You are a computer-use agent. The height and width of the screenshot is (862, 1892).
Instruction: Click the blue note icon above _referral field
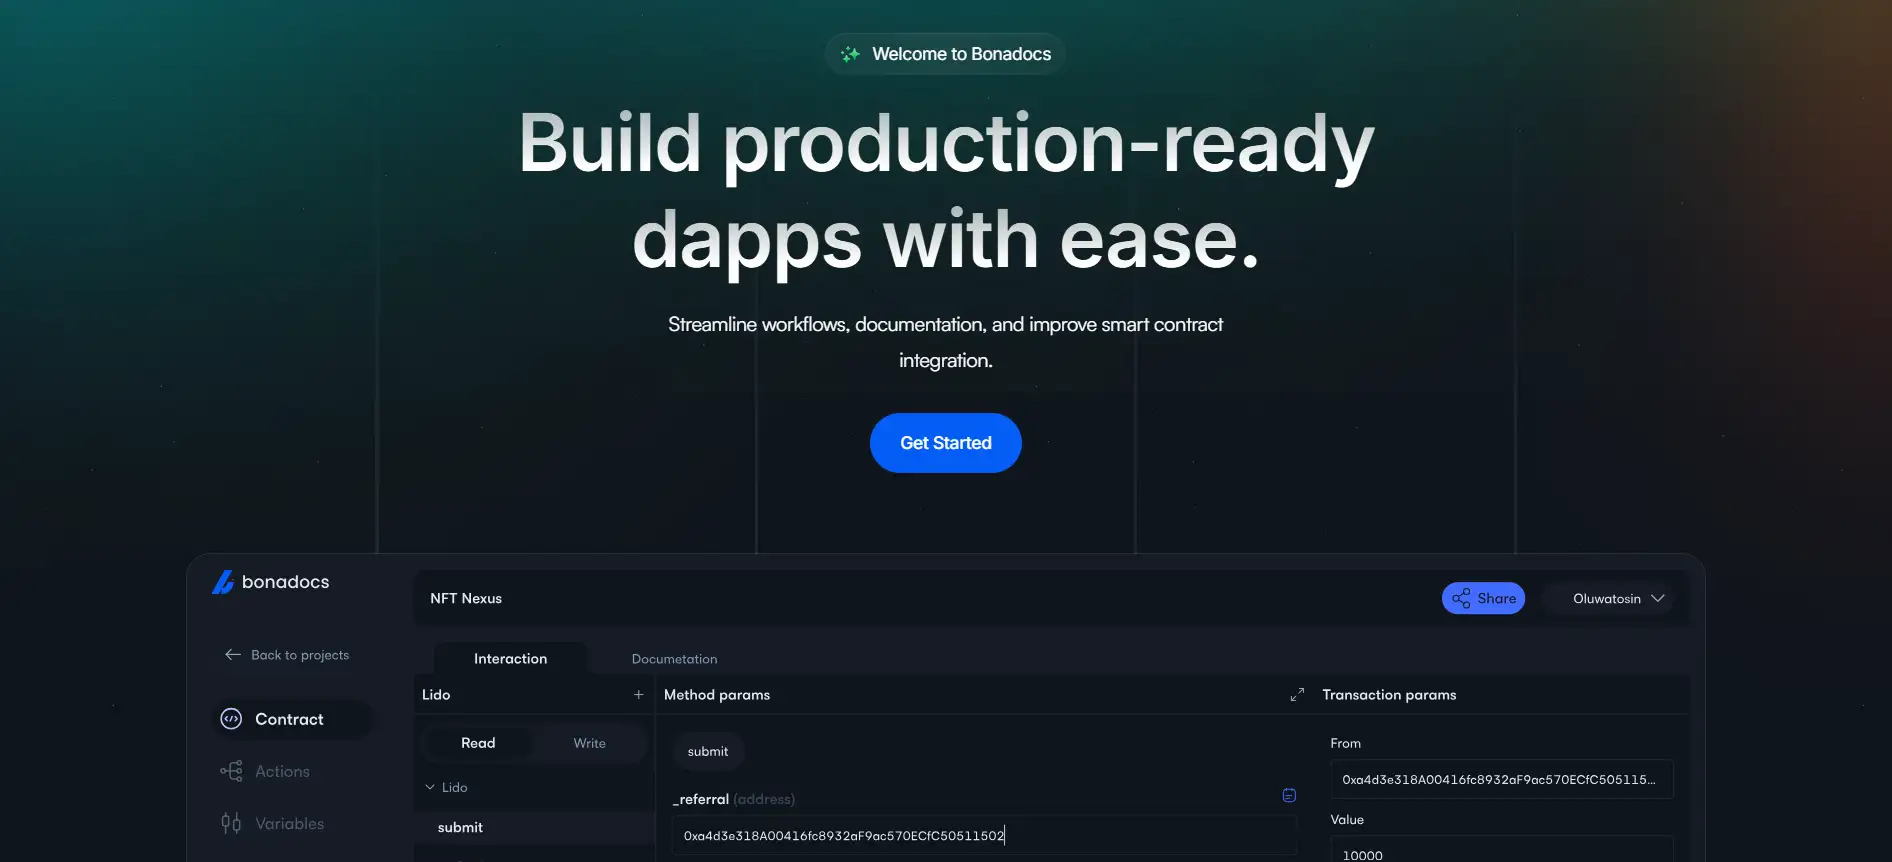pyautogui.click(x=1289, y=795)
